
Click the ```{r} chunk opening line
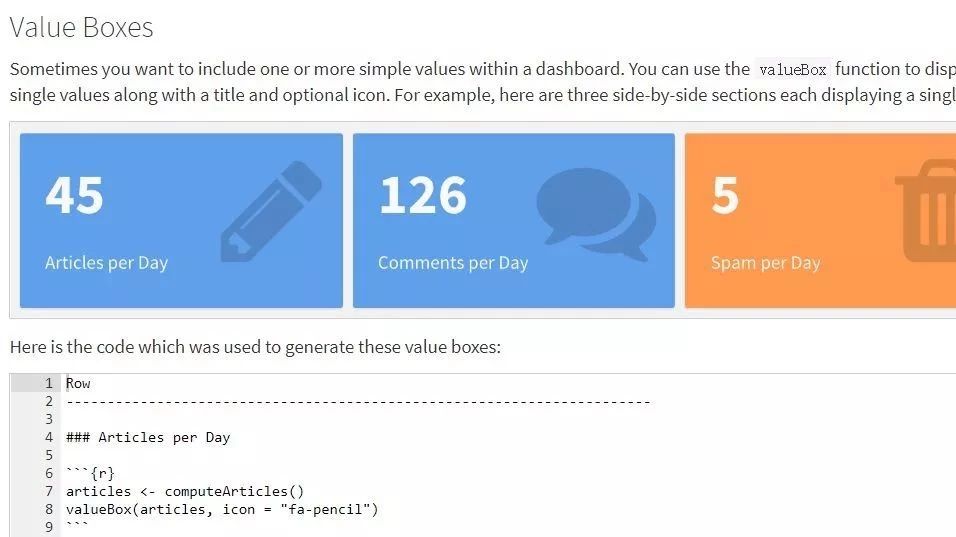90,473
